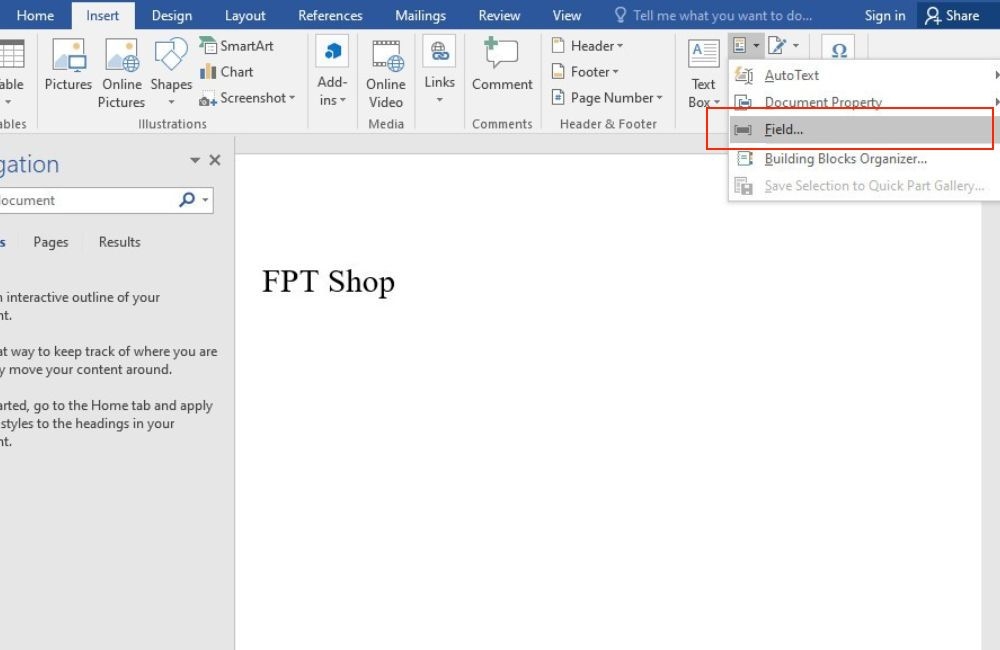Switch to the Review tab
Viewport: 1000px width, 650px height.
(x=499, y=15)
